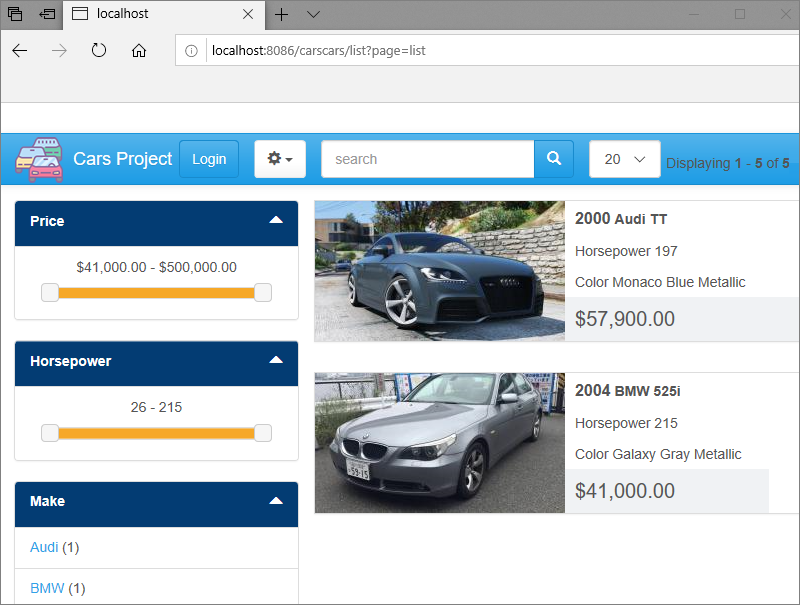Click the Horsepower 197 text

(x=626, y=251)
